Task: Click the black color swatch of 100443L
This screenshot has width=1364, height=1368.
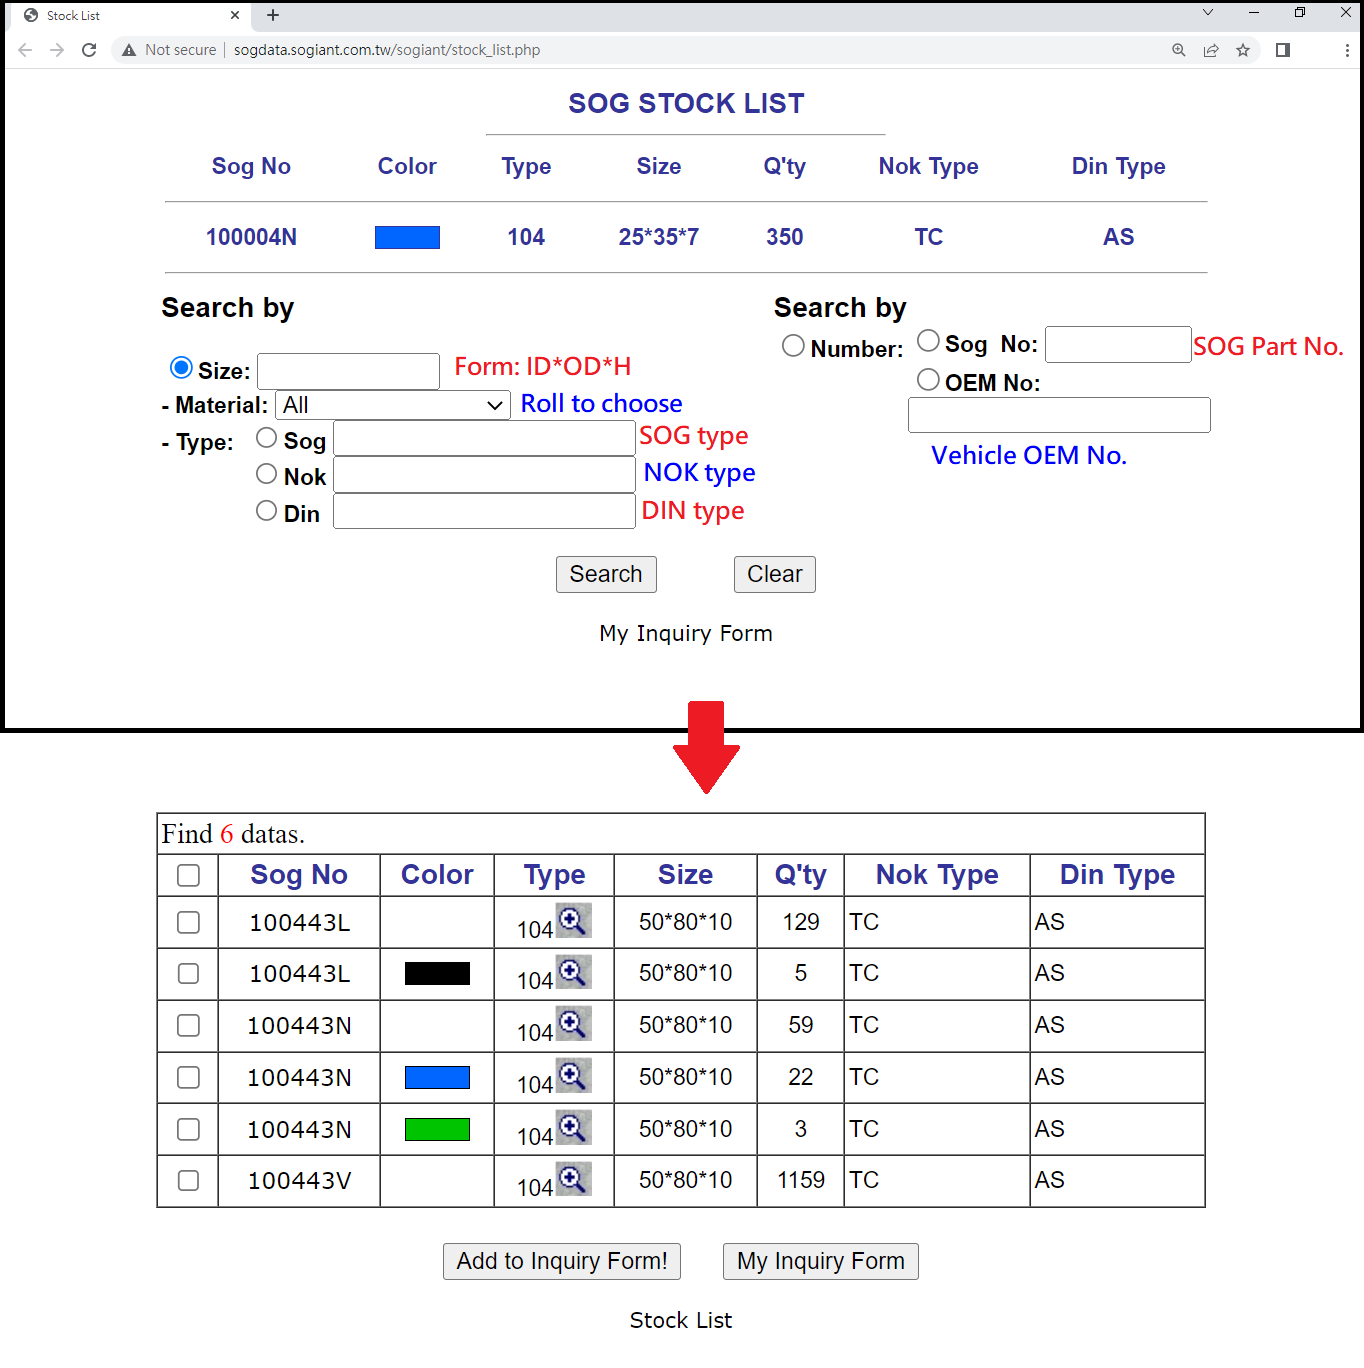Action: pos(437,973)
